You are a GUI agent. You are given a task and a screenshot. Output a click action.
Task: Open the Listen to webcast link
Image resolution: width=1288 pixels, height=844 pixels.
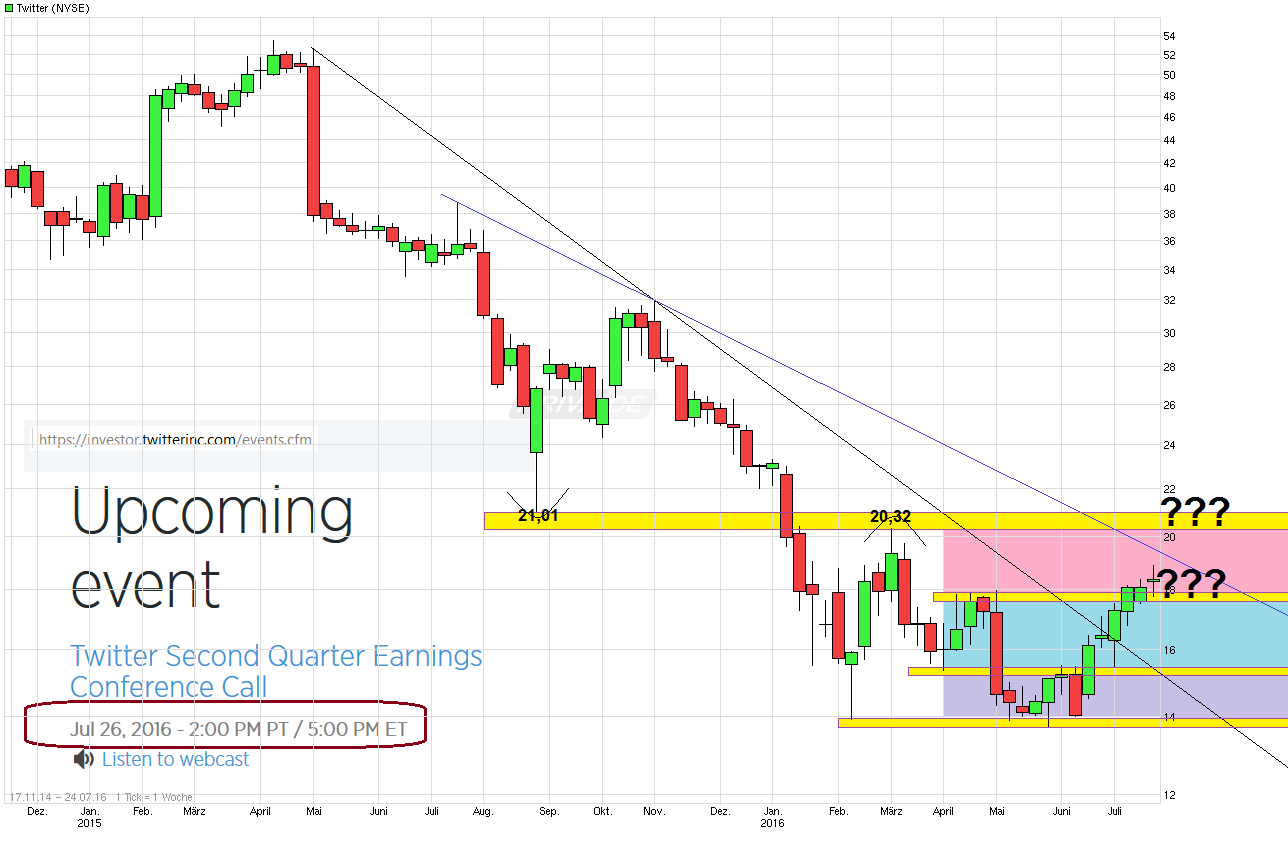175,759
